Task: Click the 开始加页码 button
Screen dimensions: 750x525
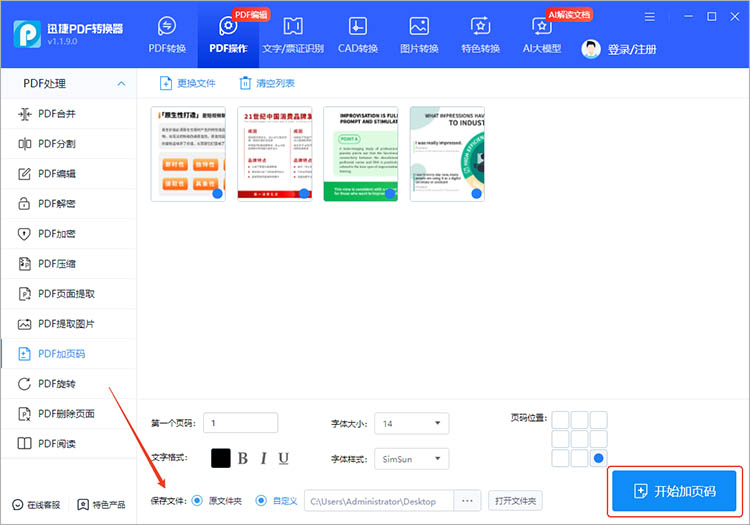Action: pos(674,491)
